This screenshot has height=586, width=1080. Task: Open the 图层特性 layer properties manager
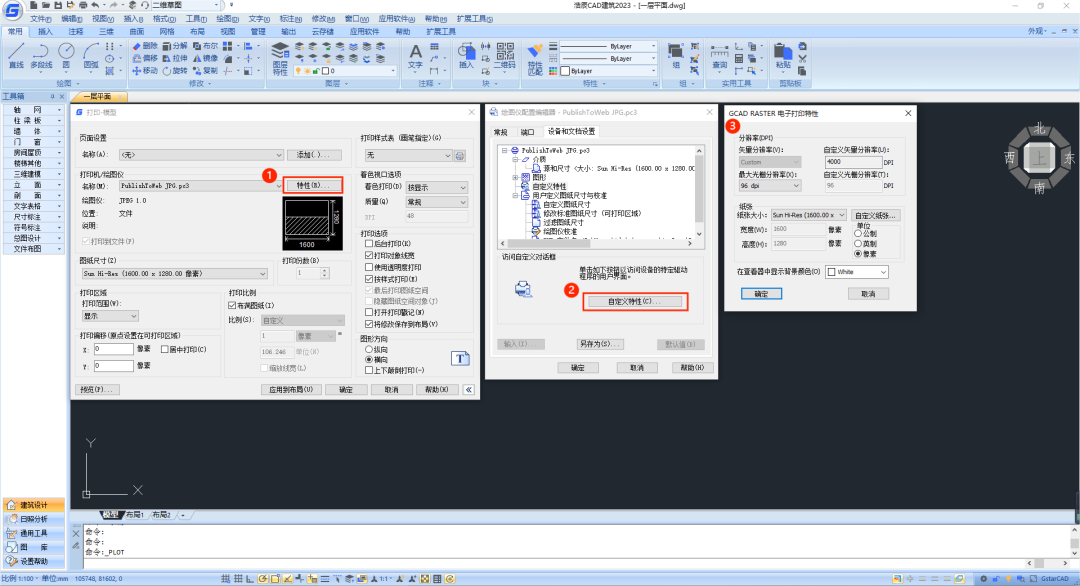click(x=280, y=59)
